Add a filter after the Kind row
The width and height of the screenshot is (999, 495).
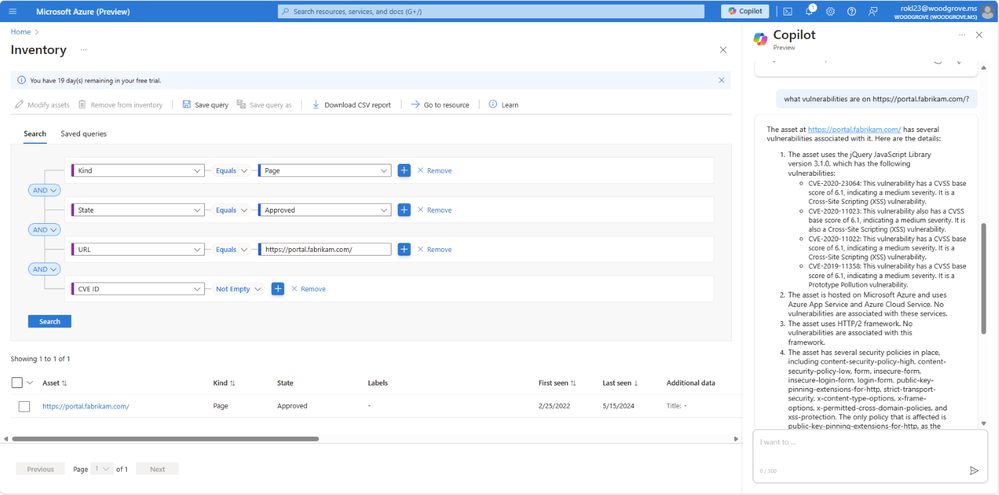pyautogui.click(x=404, y=171)
